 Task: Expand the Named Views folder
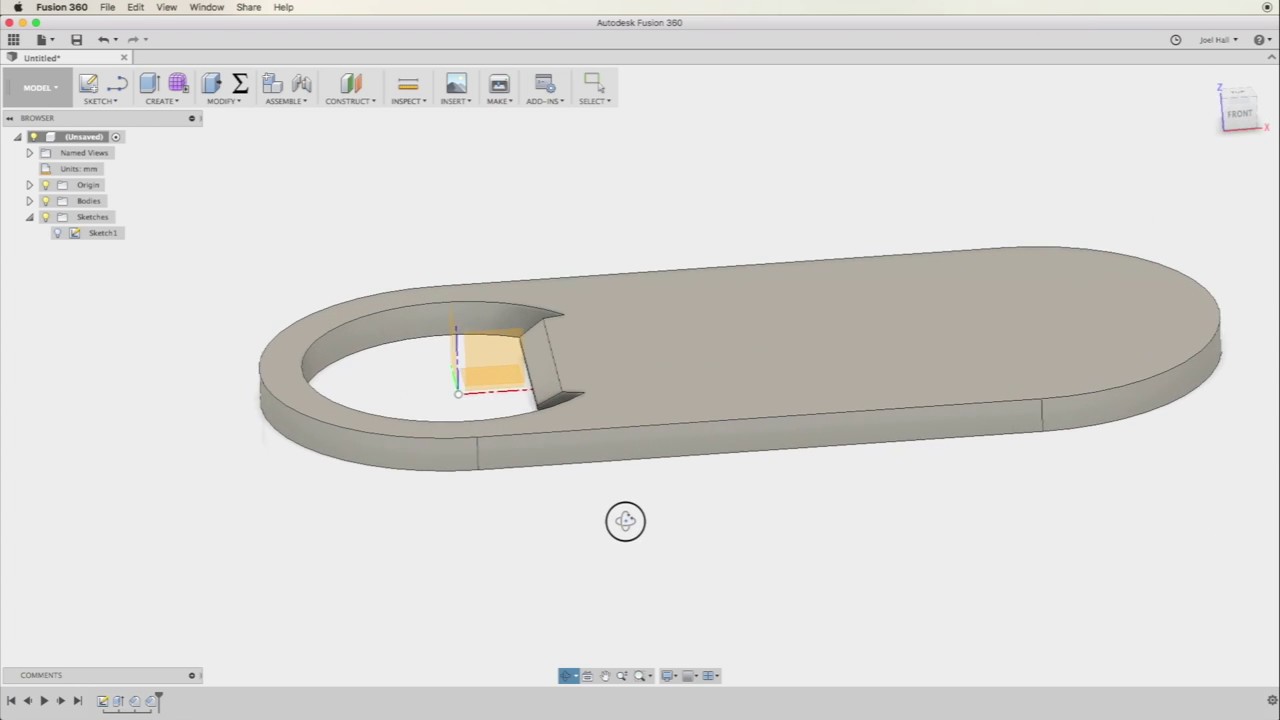pyautogui.click(x=29, y=153)
